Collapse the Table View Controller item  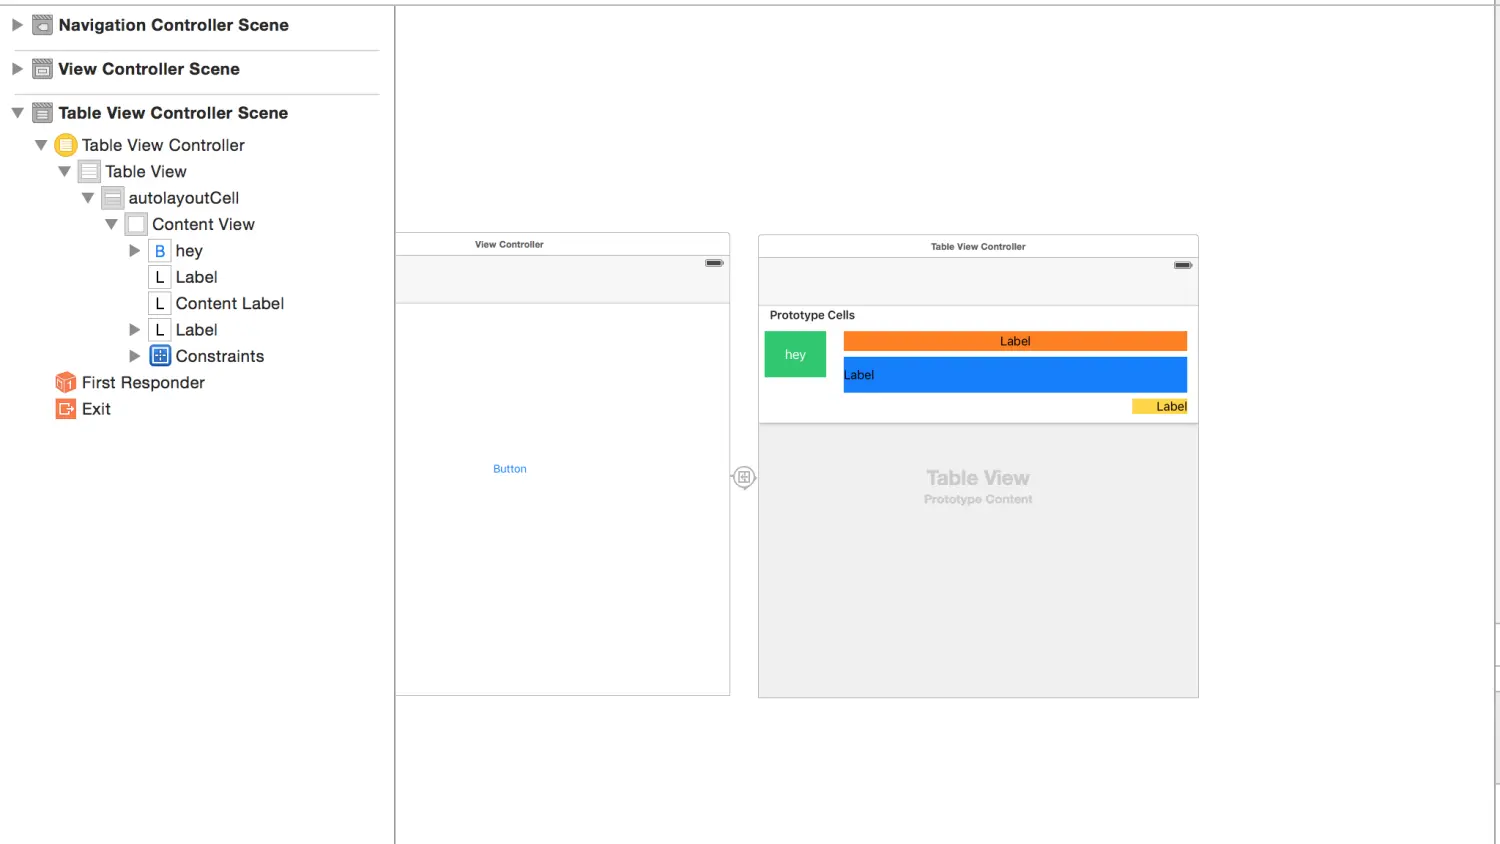41,145
